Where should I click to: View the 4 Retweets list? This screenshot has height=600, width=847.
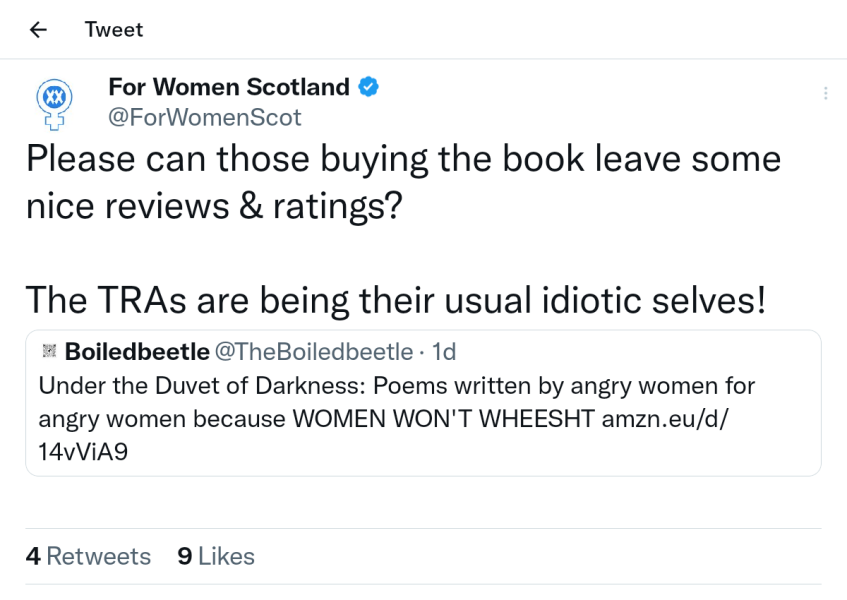(88, 556)
